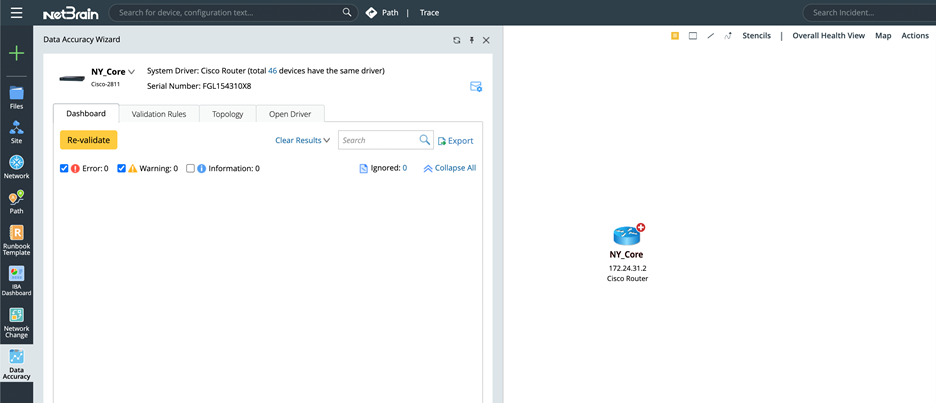Click the 46 devices link

(x=272, y=70)
